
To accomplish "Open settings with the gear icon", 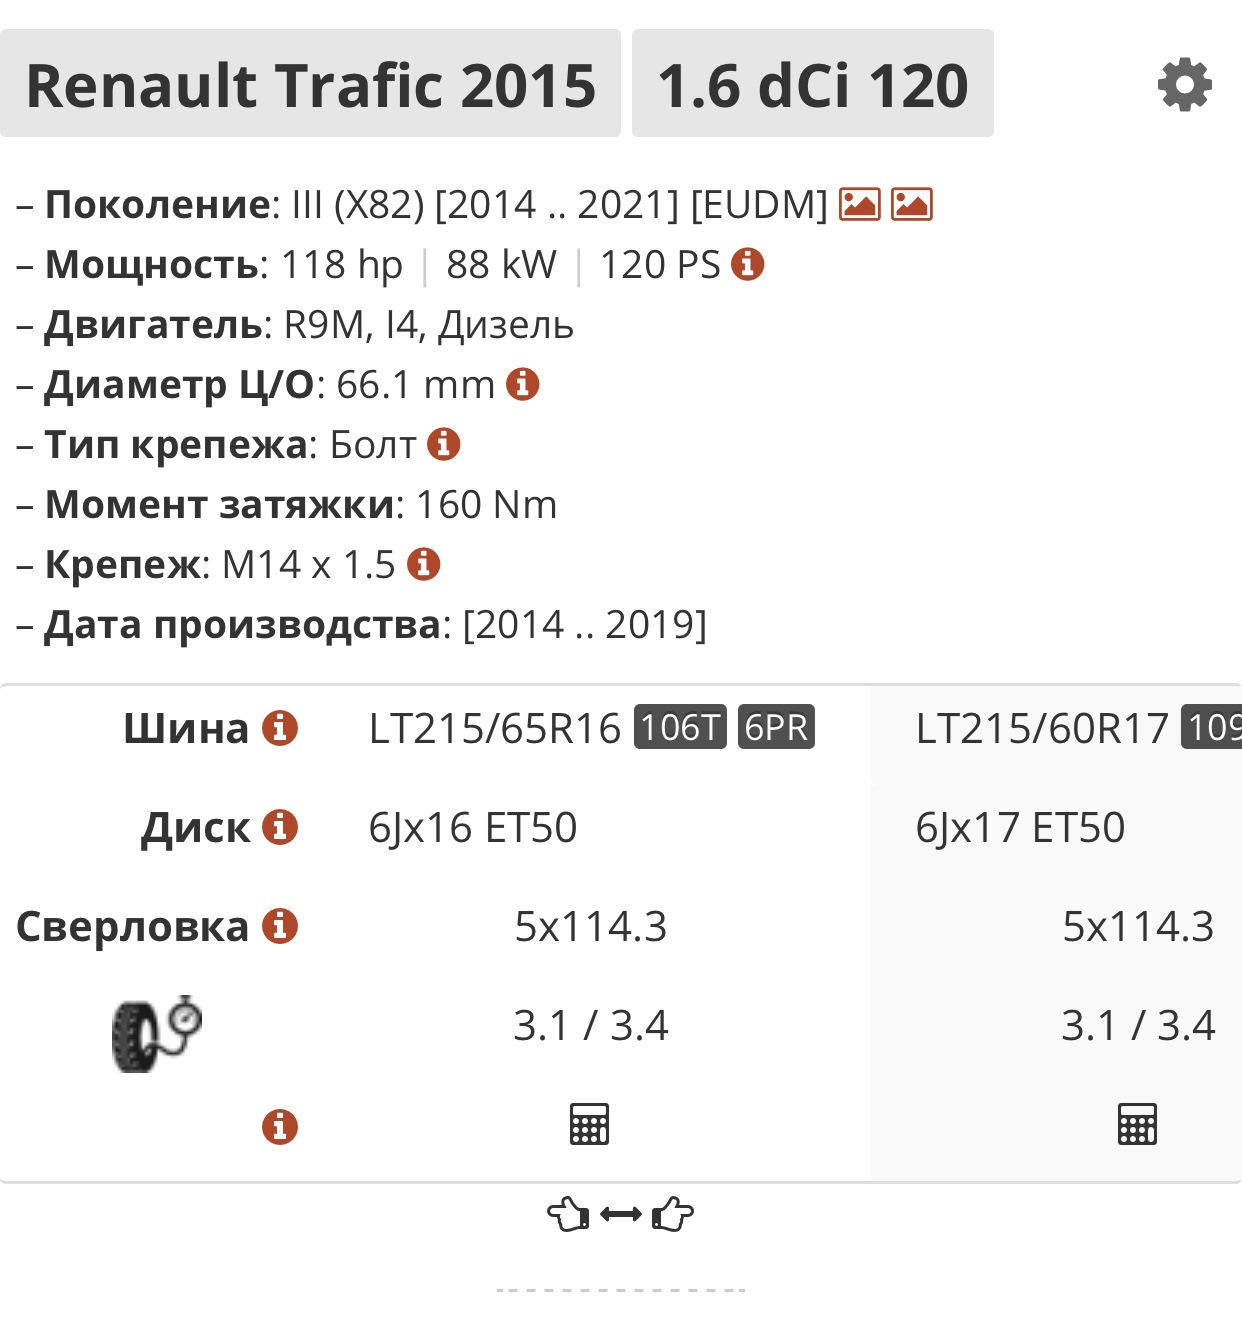I will [1185, 85].
